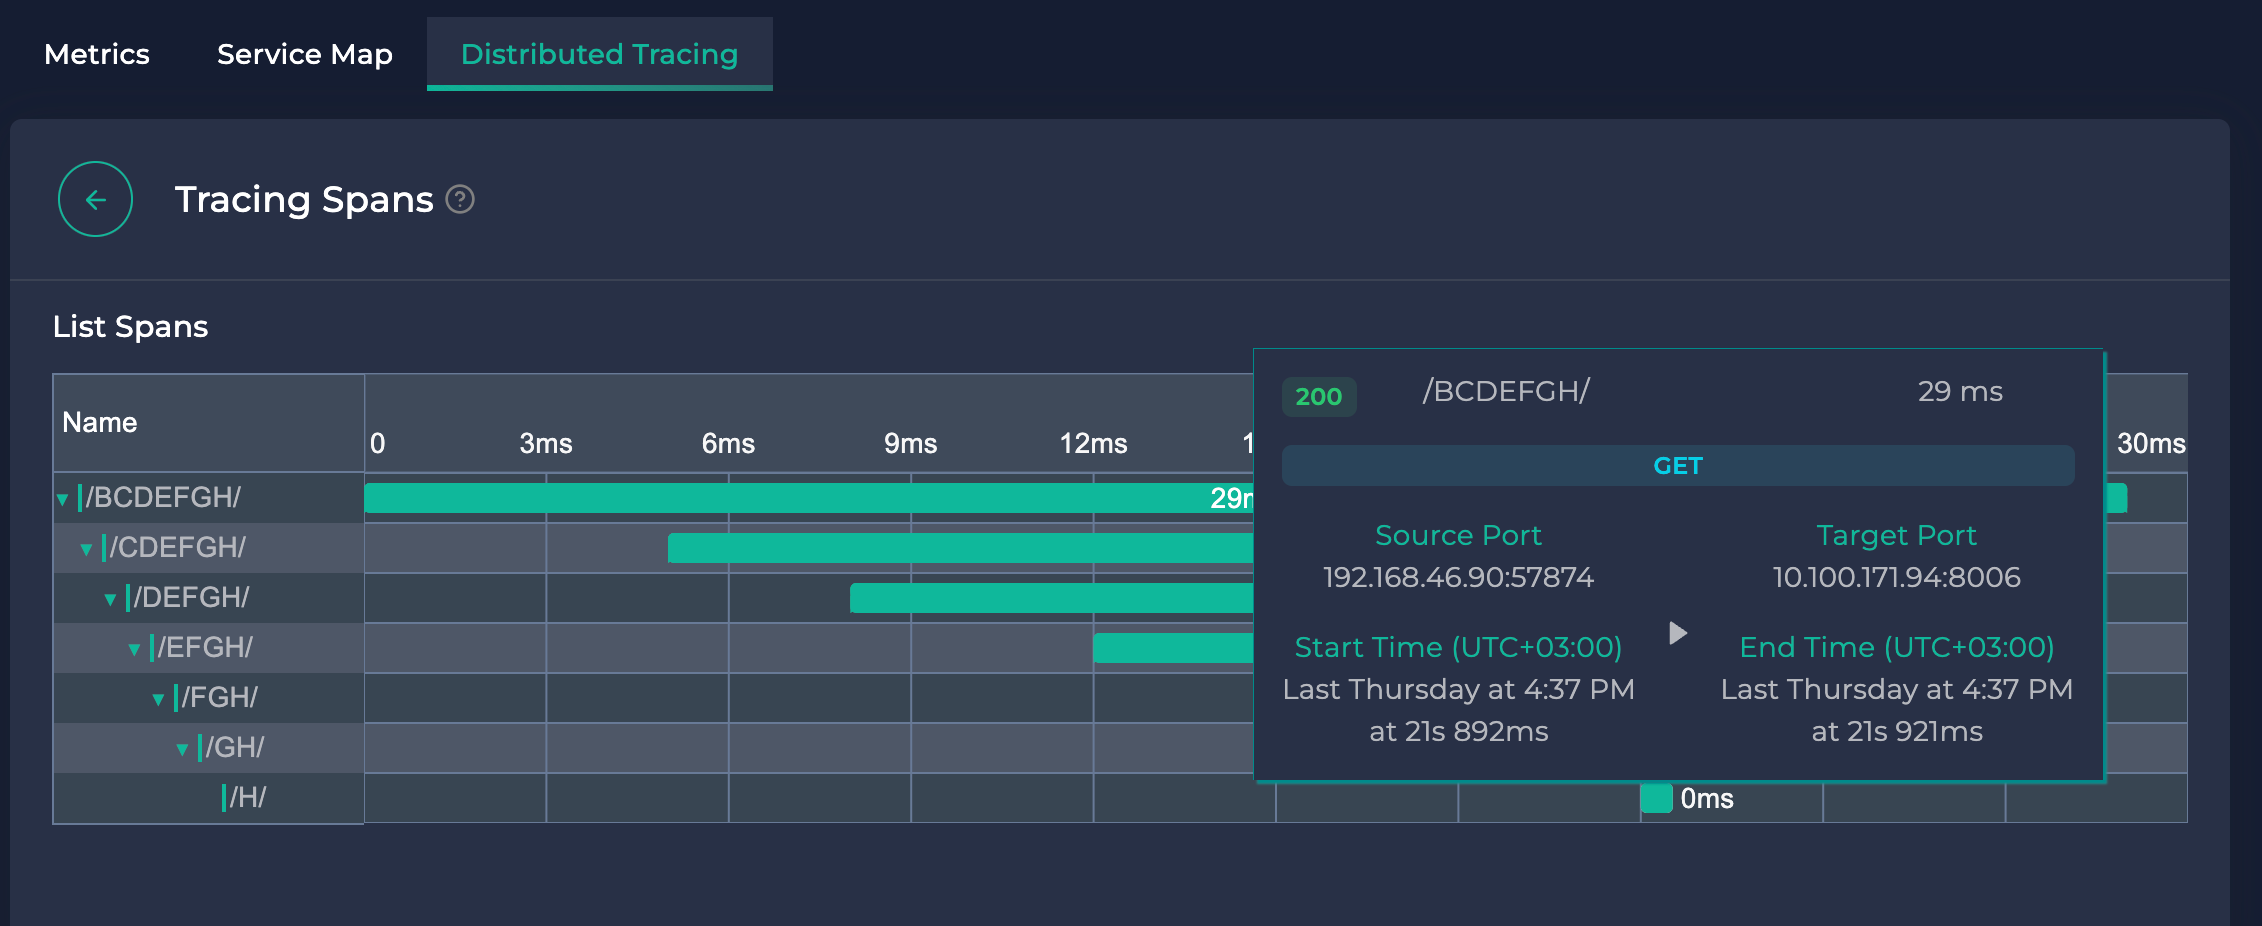Screen dimensions: 2262x926
Task: Click the help icon beside Tracing Spans
Action: click(459, 200)
